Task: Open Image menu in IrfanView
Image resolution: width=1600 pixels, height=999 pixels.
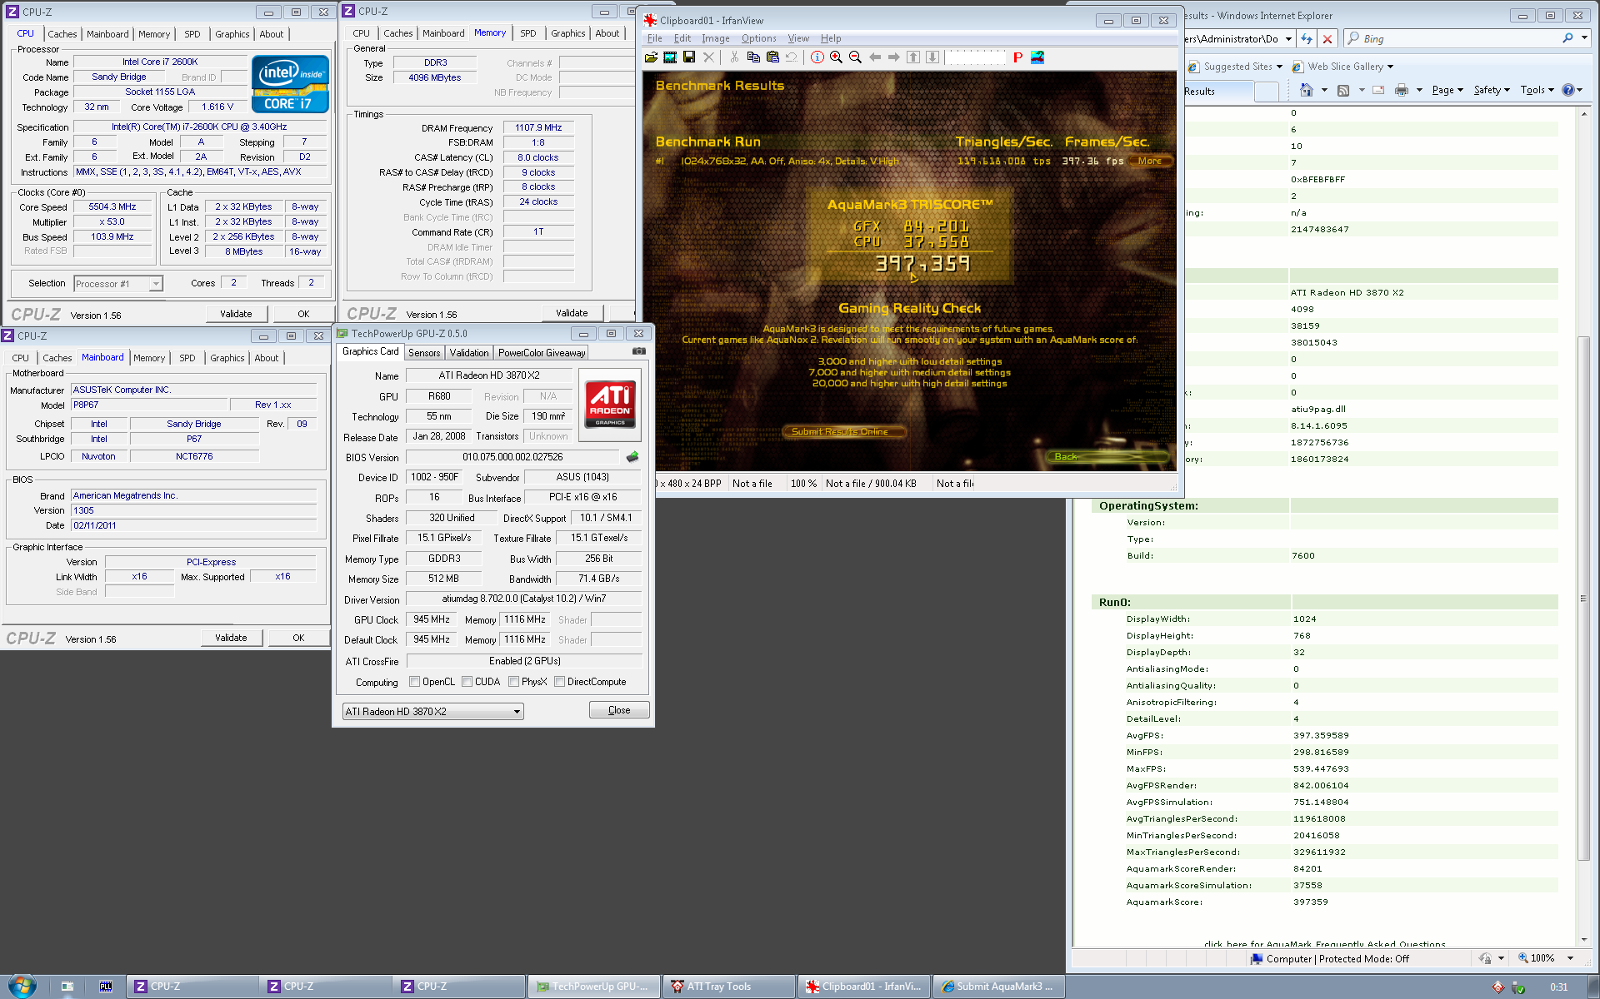Action: [716, 39]
